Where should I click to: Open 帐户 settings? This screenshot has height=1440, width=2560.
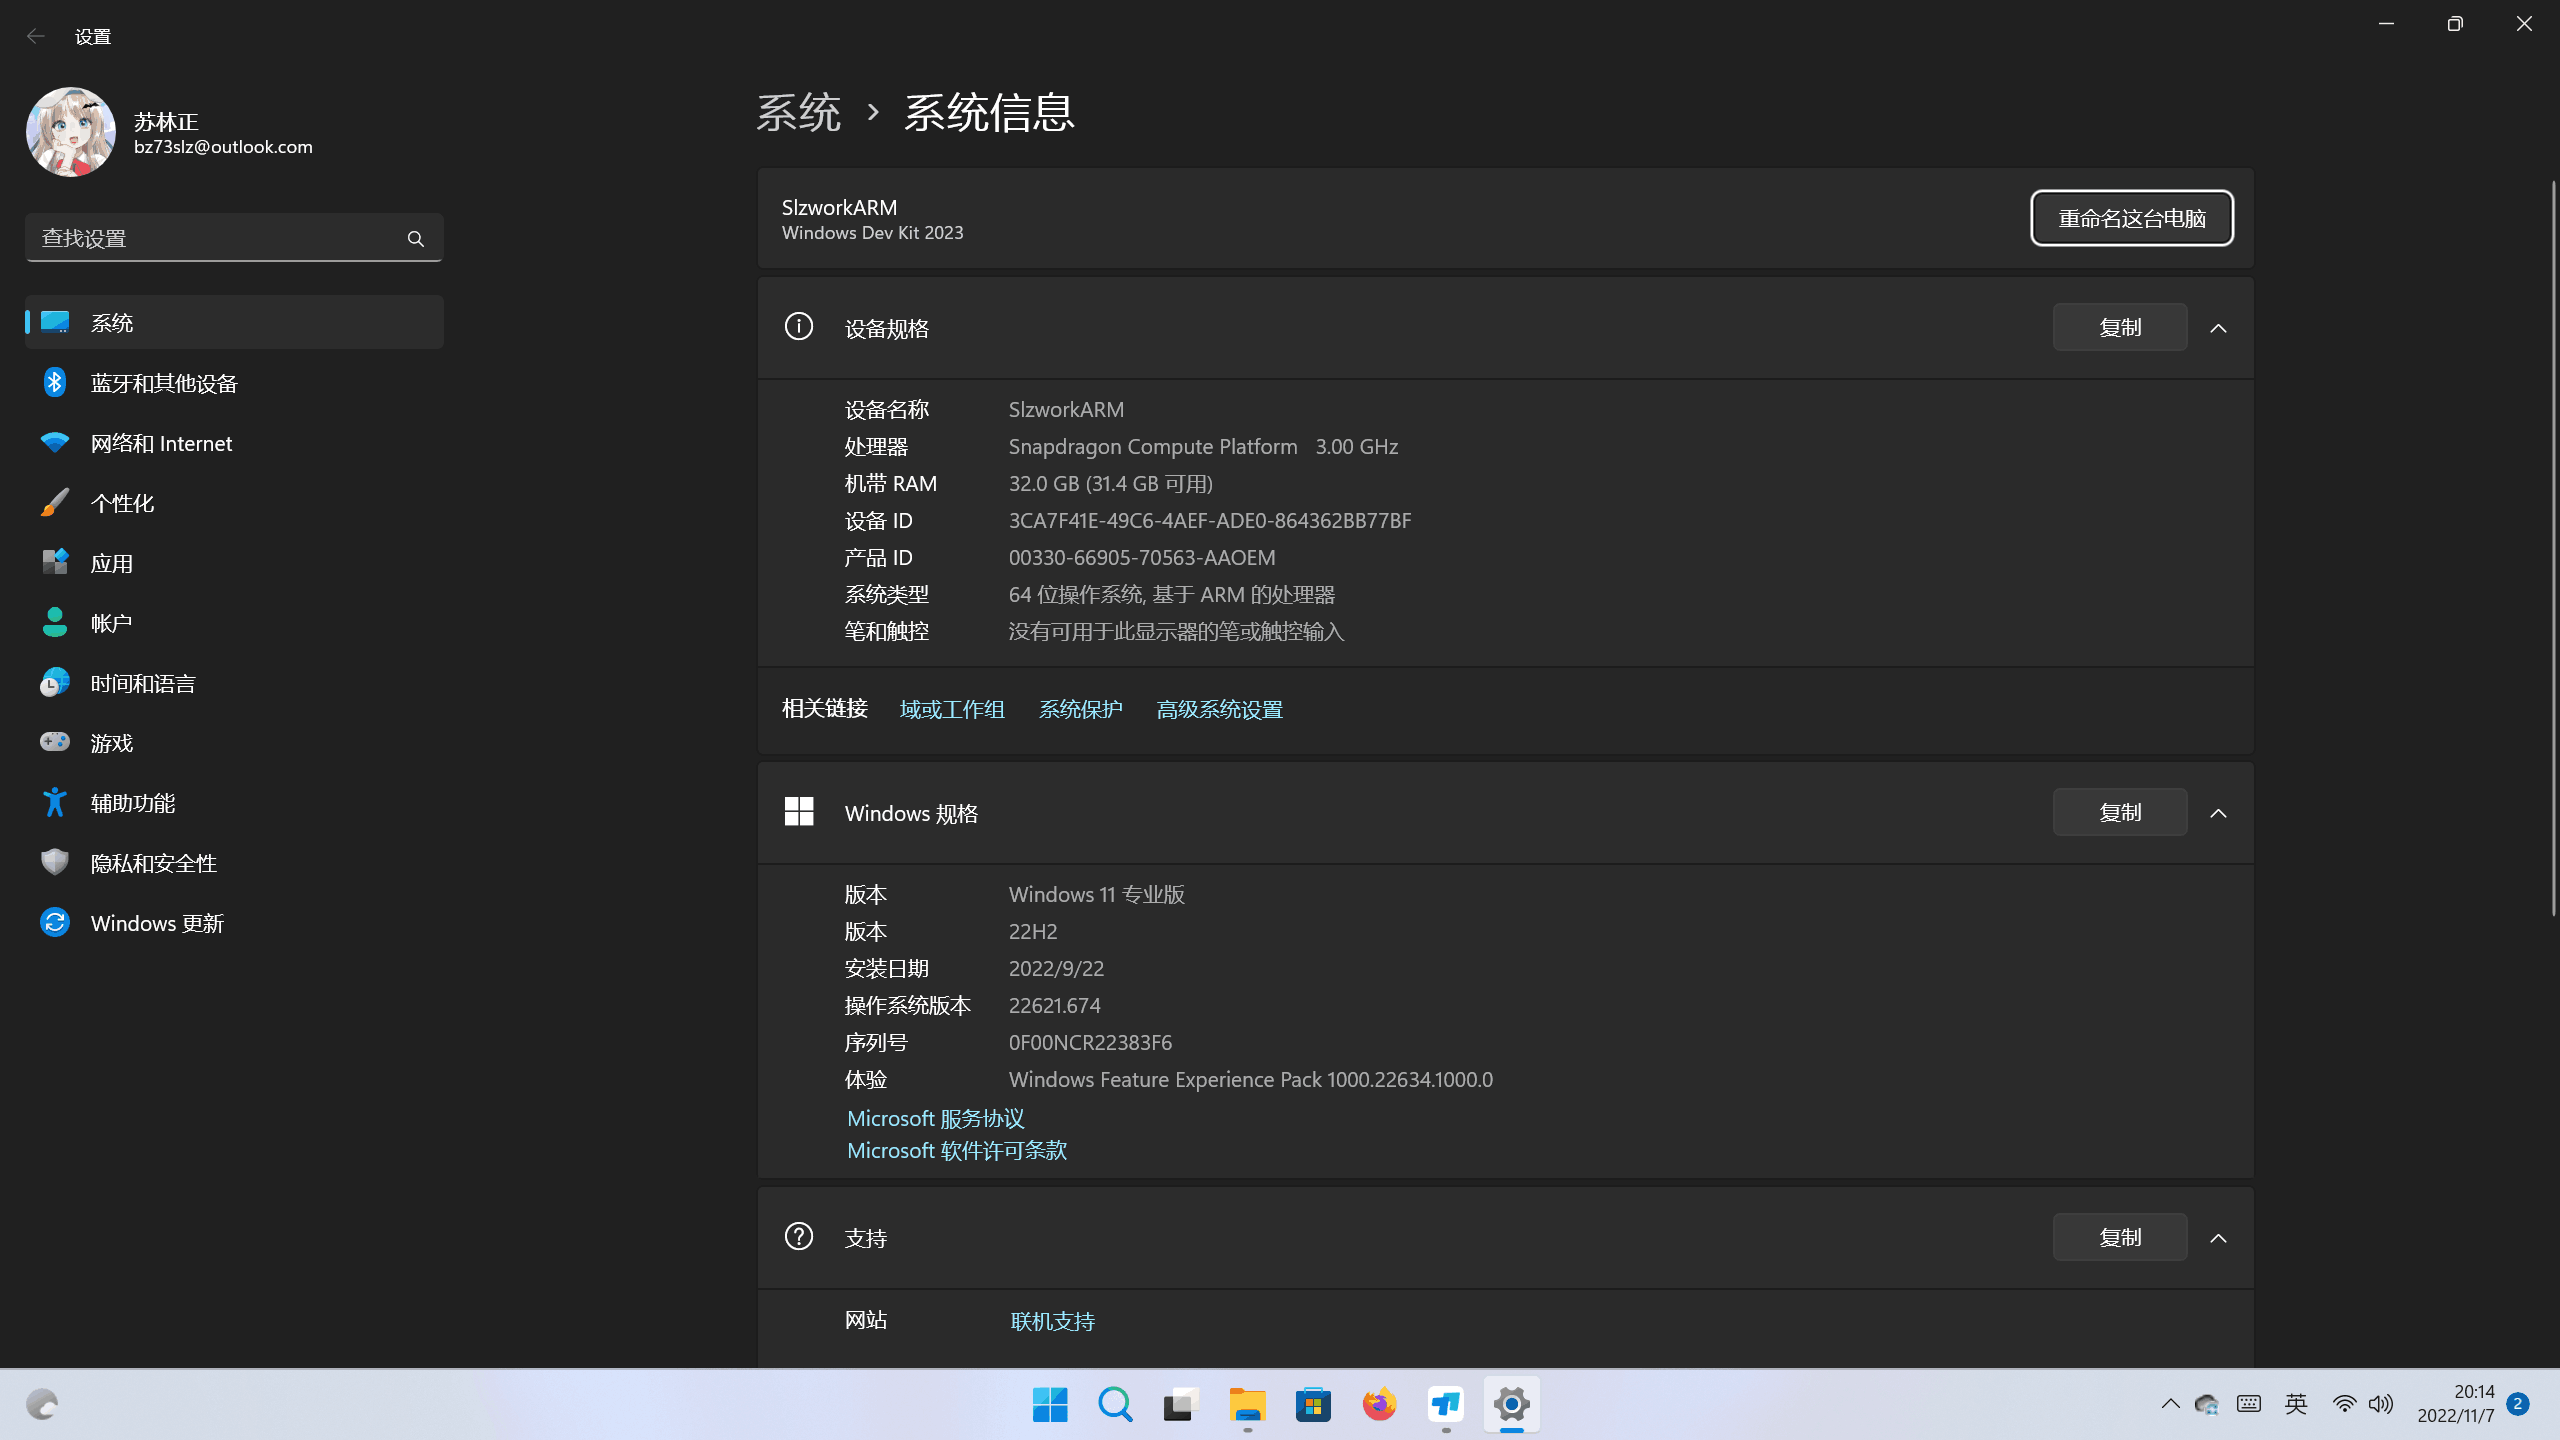tap(234, 622)
